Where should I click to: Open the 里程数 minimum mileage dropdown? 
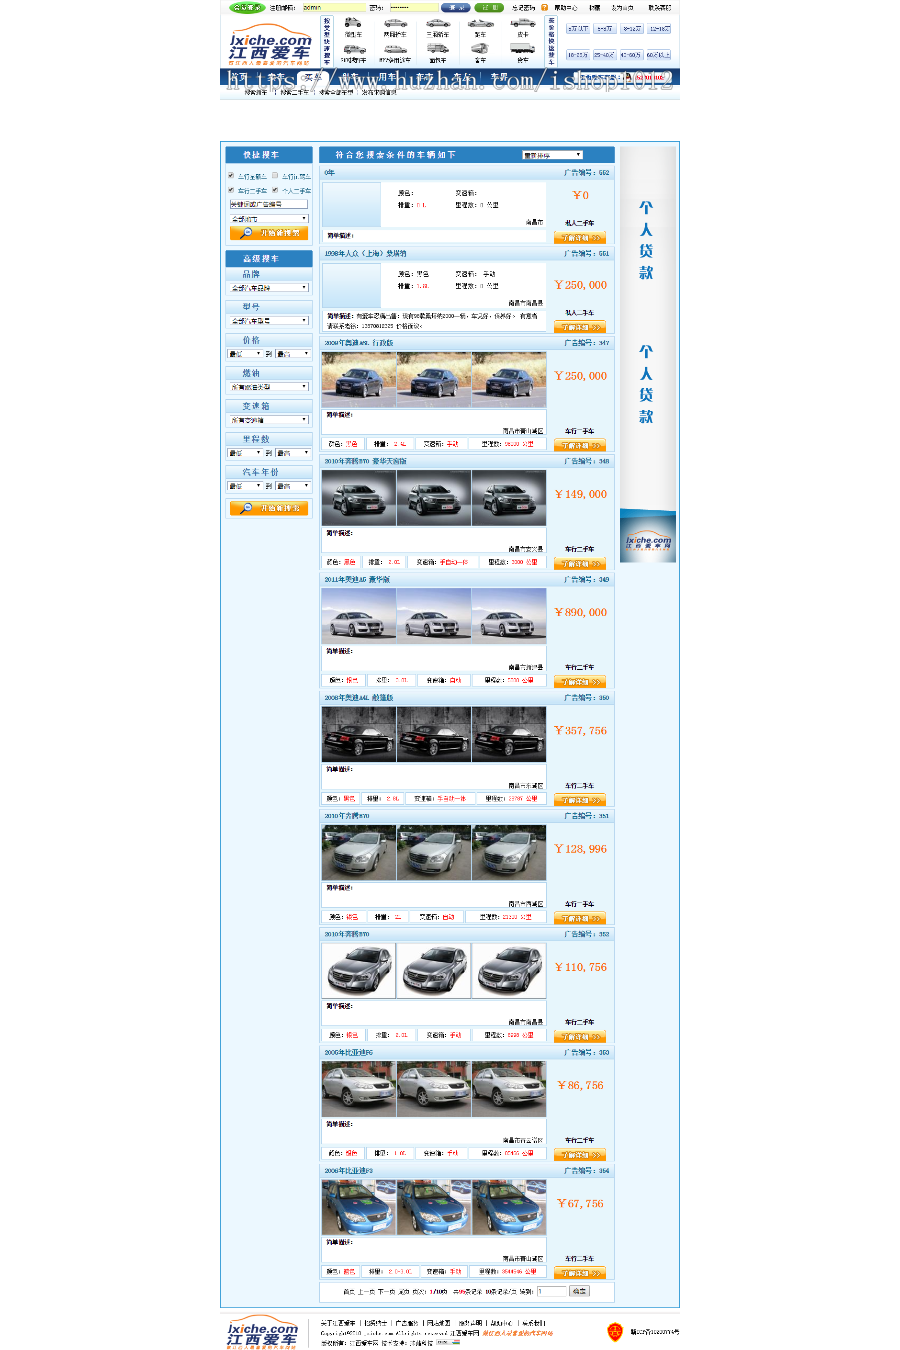click(245, 453)
